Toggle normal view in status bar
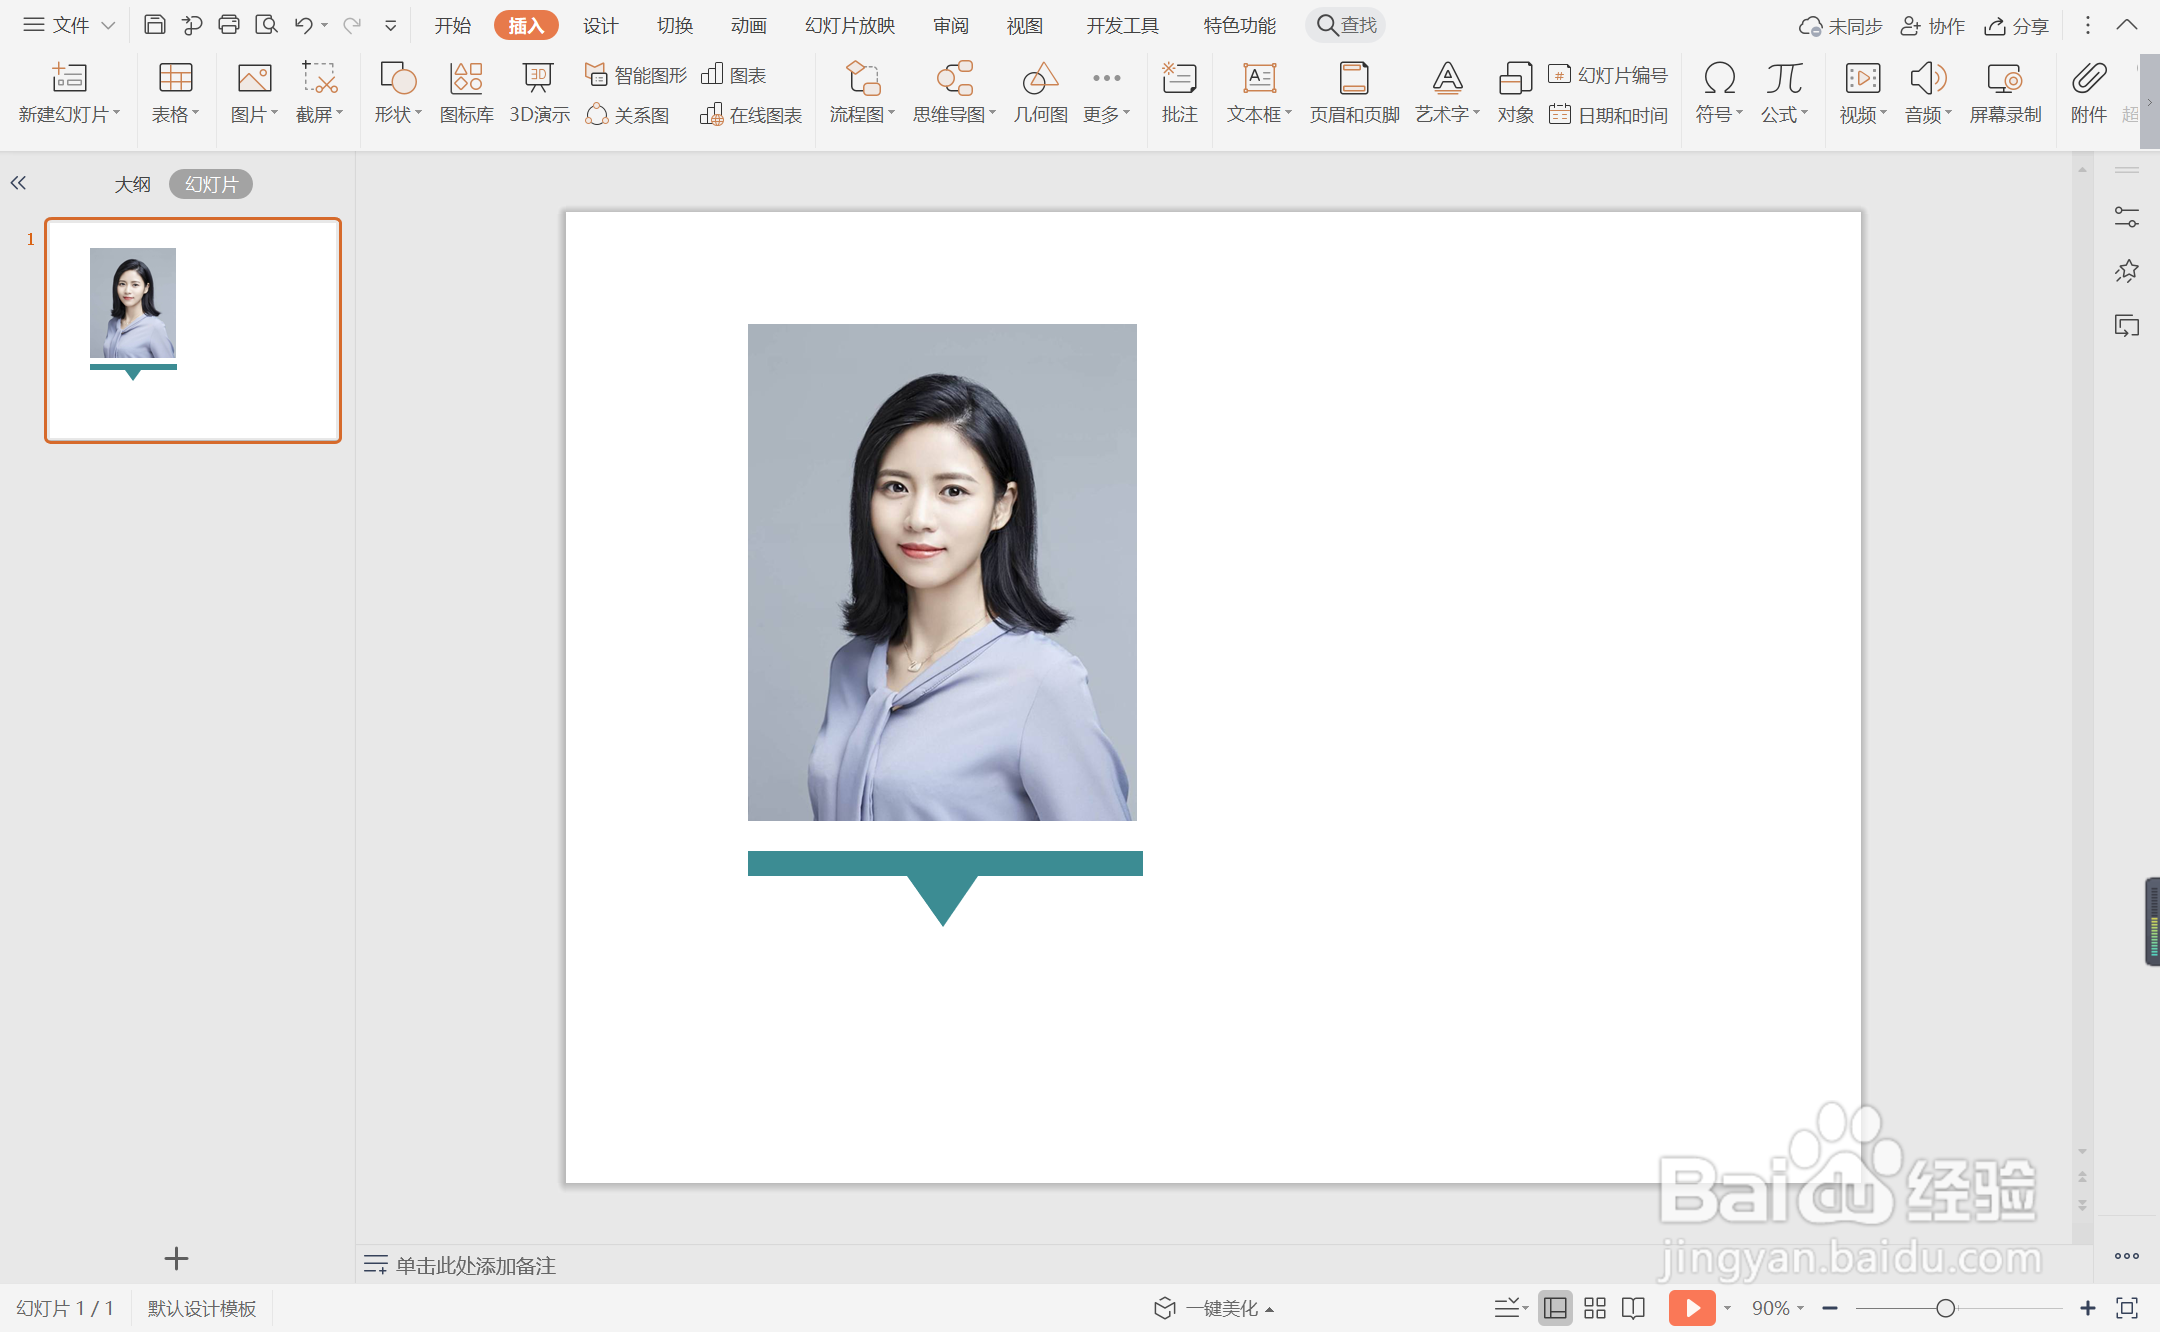 tap(1555, 1308)
